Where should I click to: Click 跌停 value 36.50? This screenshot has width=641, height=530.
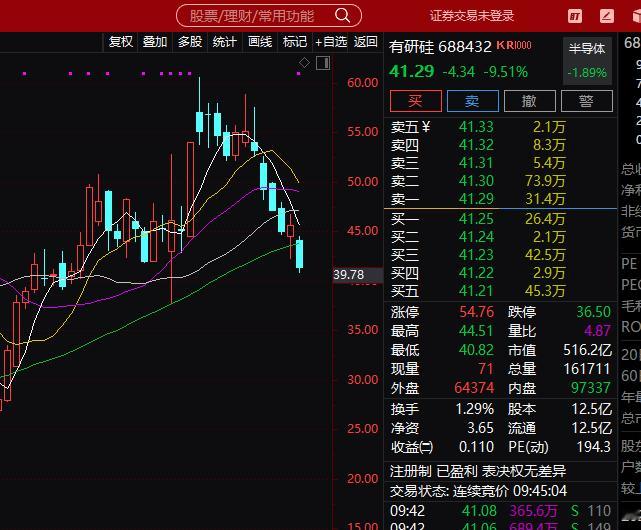(x=594, y=312)
